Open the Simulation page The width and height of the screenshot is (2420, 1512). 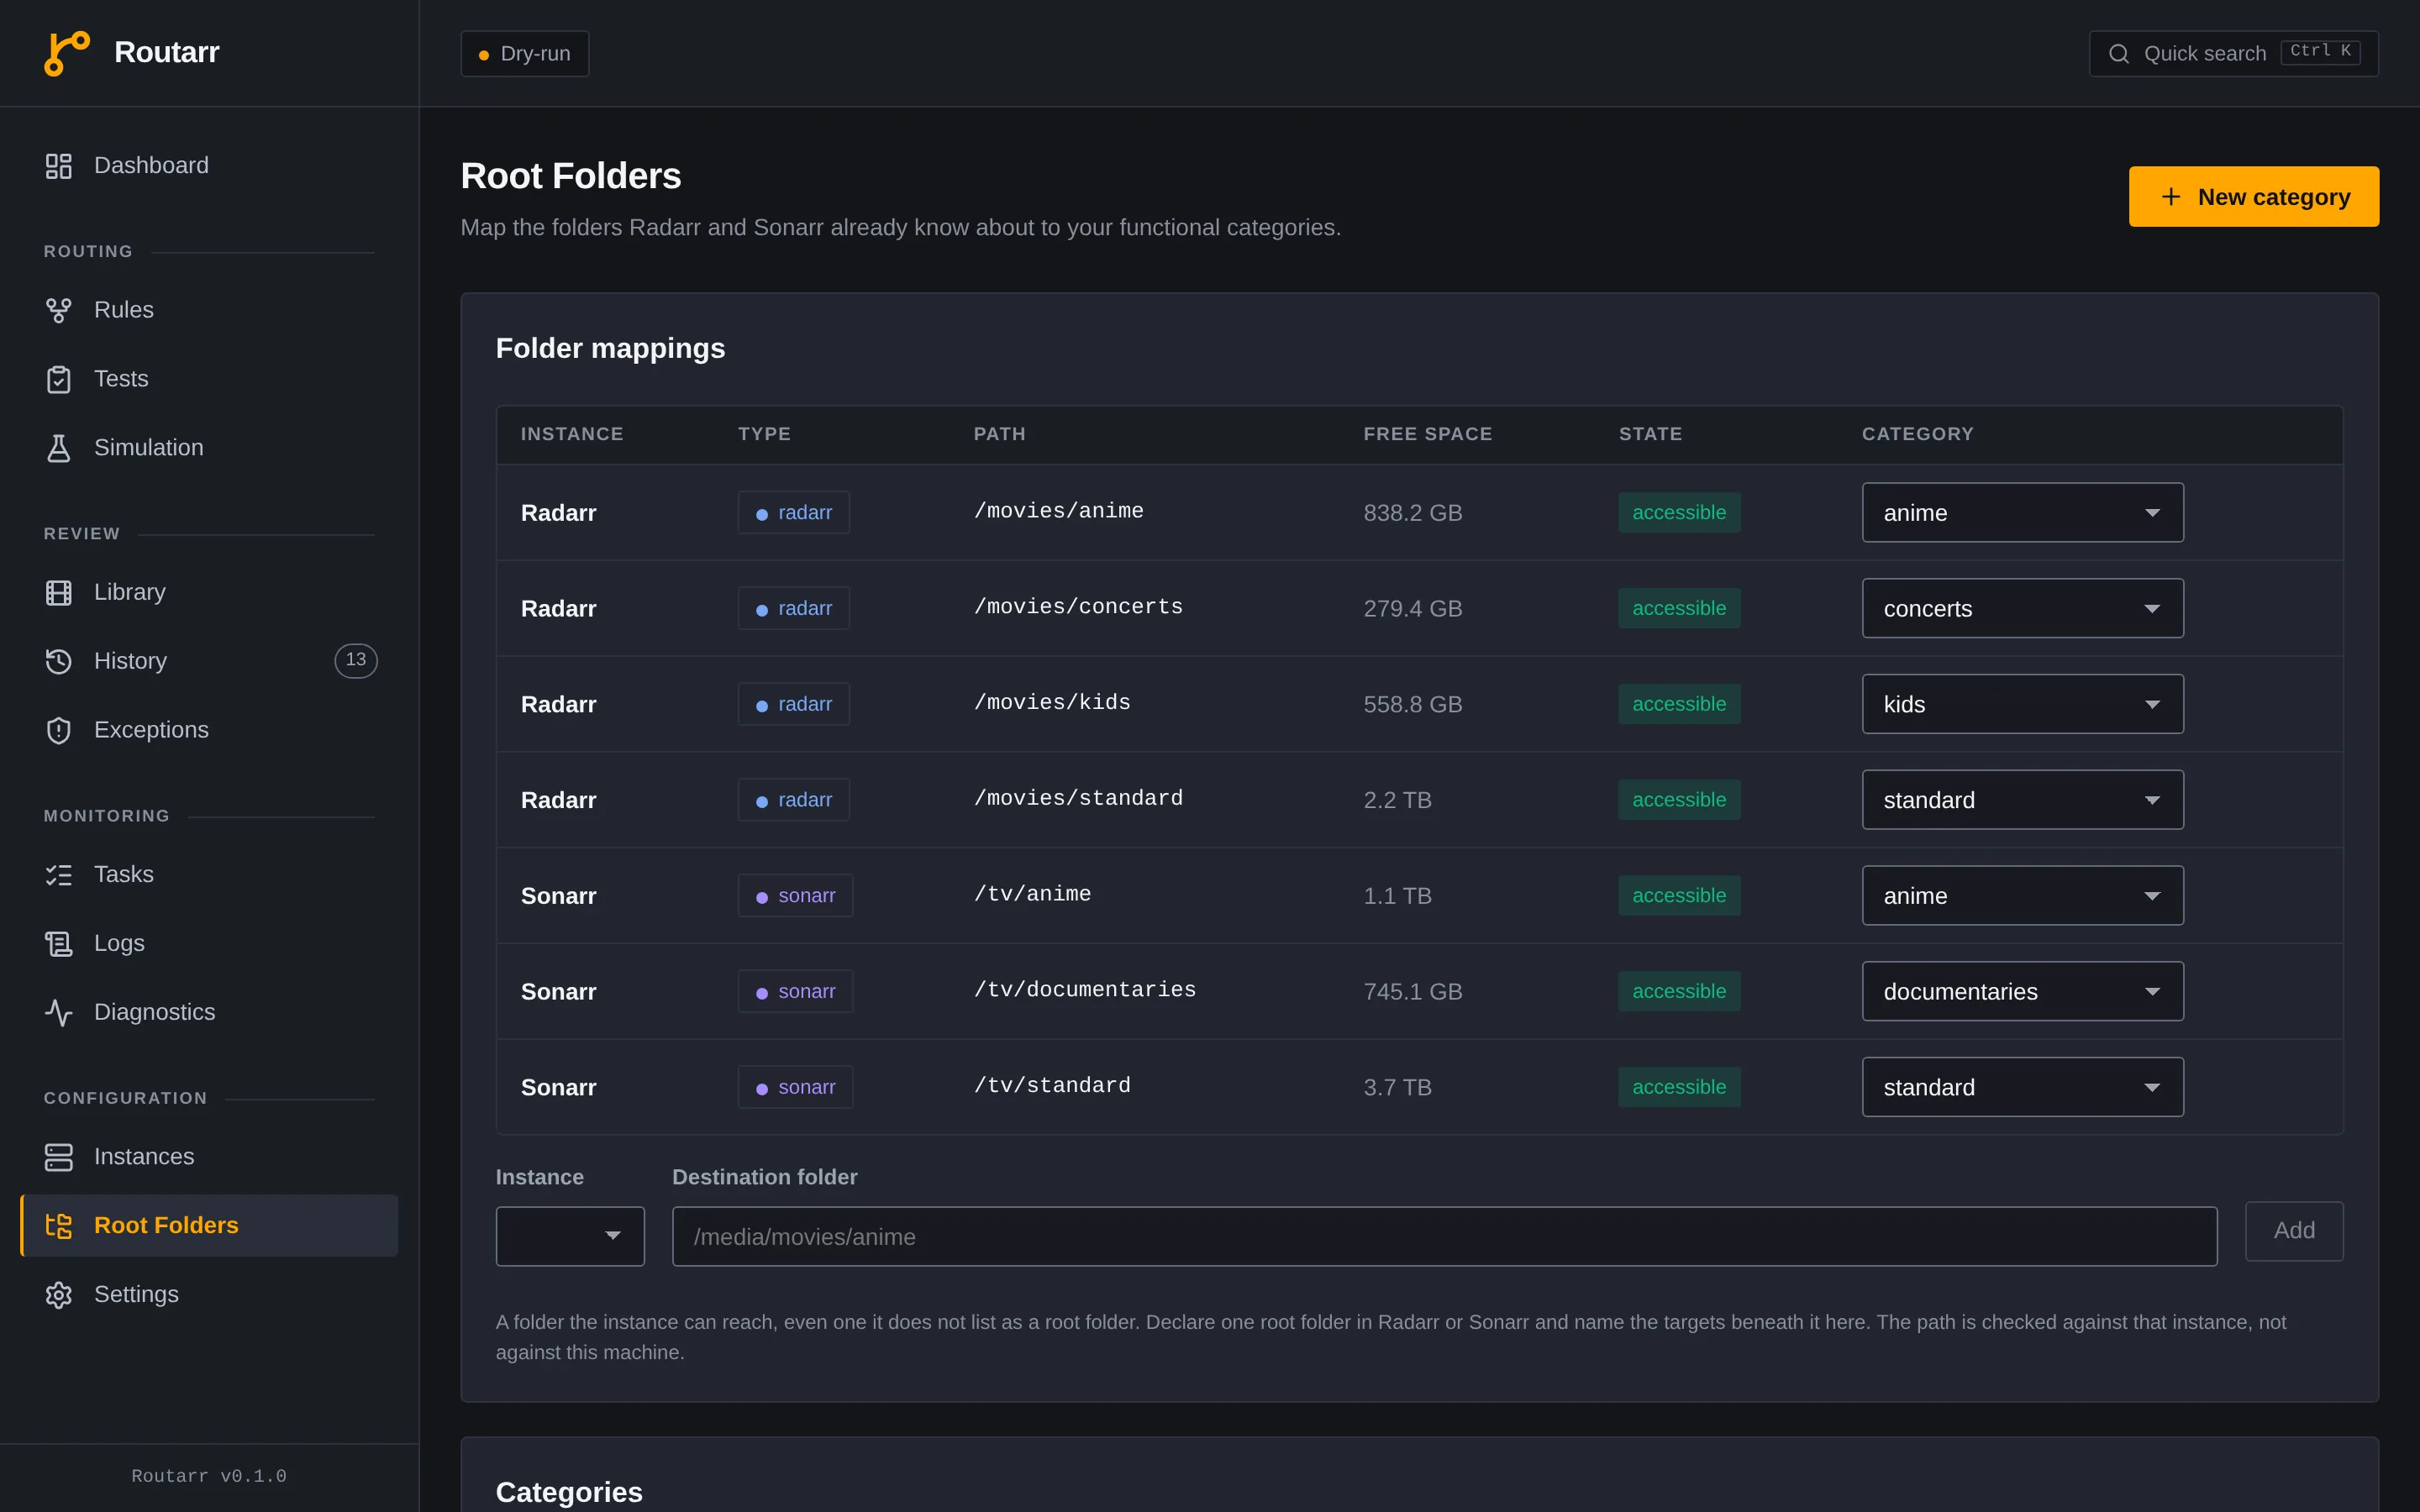209,448
